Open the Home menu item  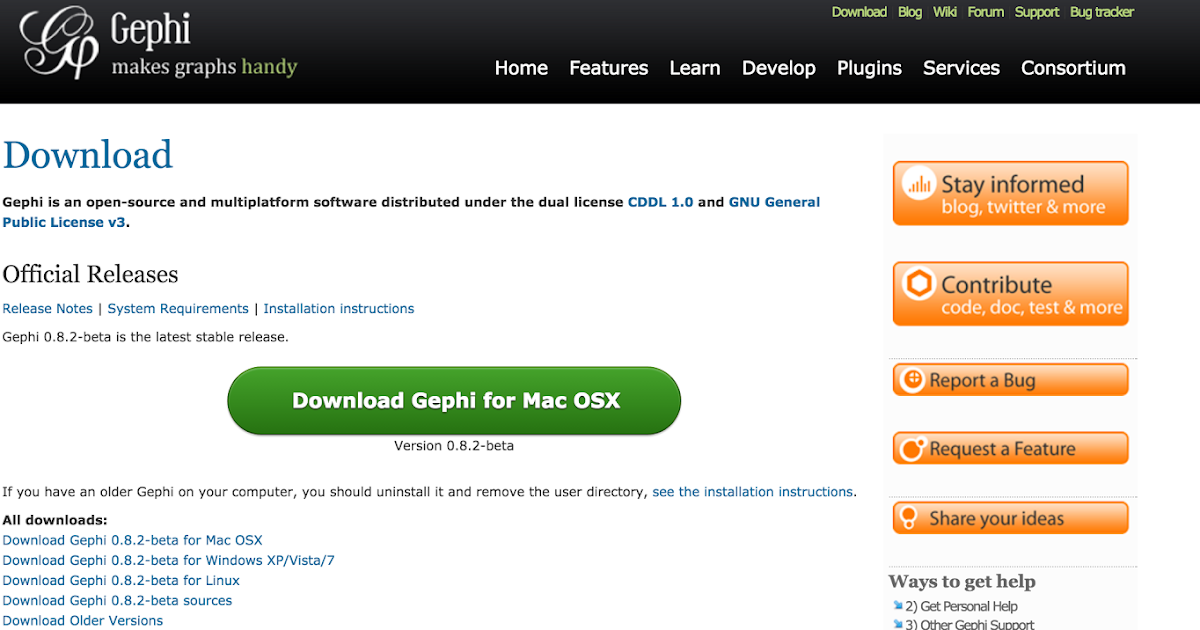pyautogui.click(x=521, y=68)
